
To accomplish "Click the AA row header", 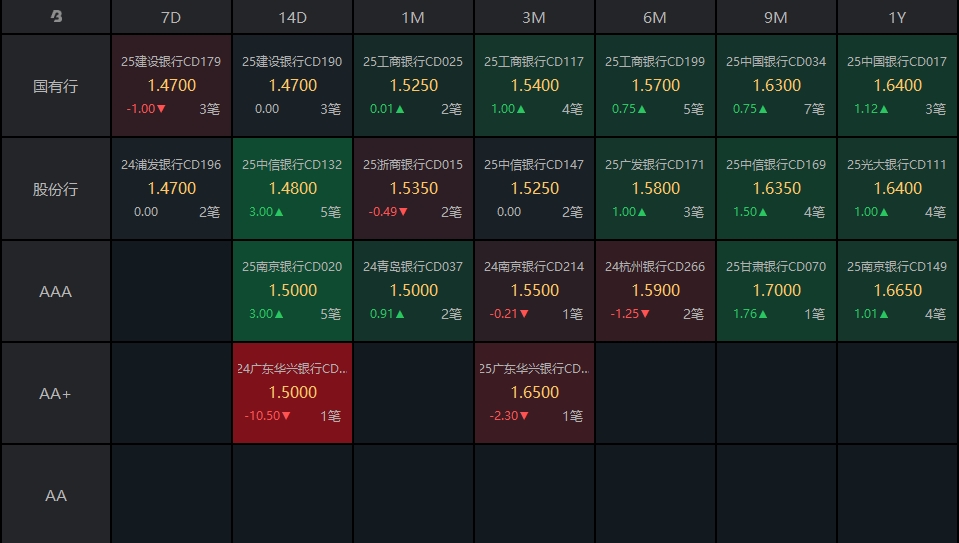I will click(56, 495).
